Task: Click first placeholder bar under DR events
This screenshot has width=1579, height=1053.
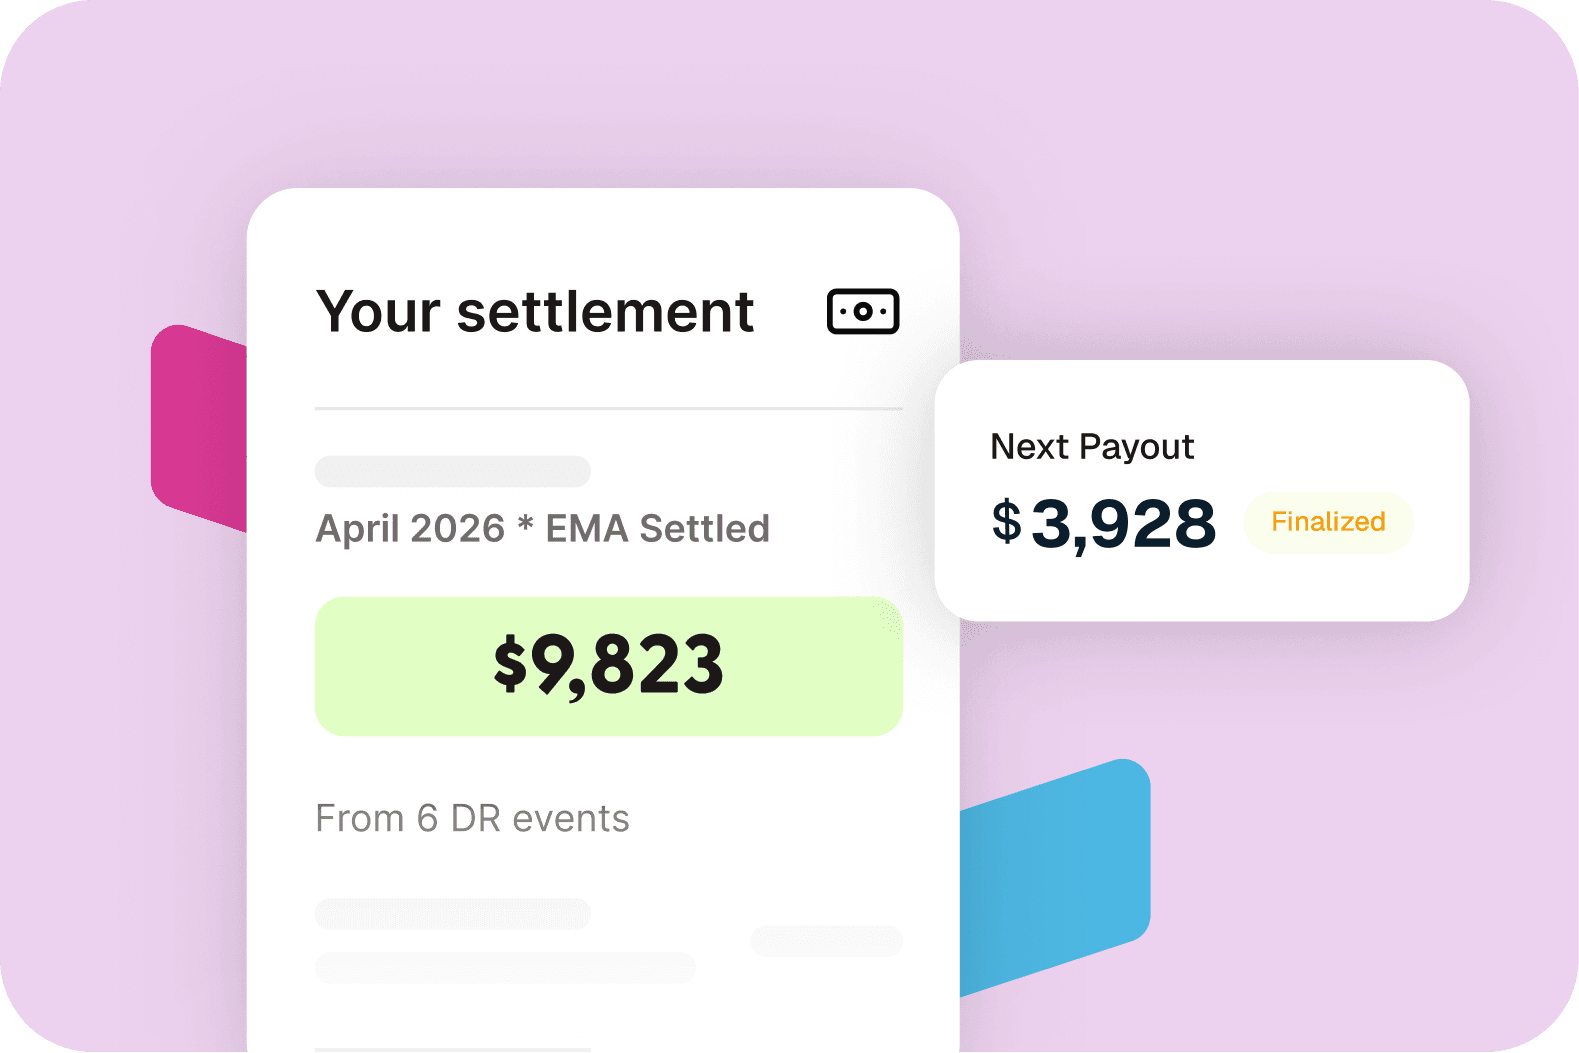Action: pos(453,913)
